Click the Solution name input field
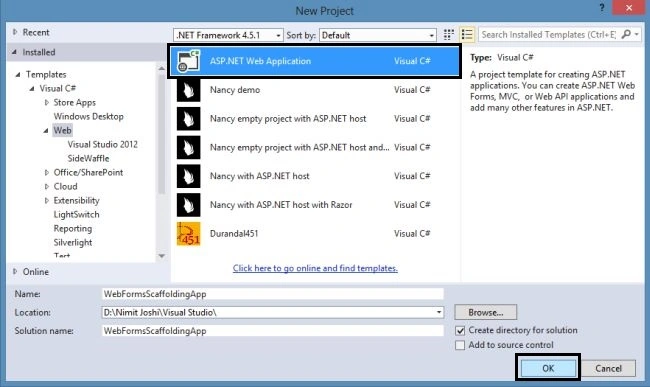The height and width of the screenshot is (387, 650). click(273, 331)
